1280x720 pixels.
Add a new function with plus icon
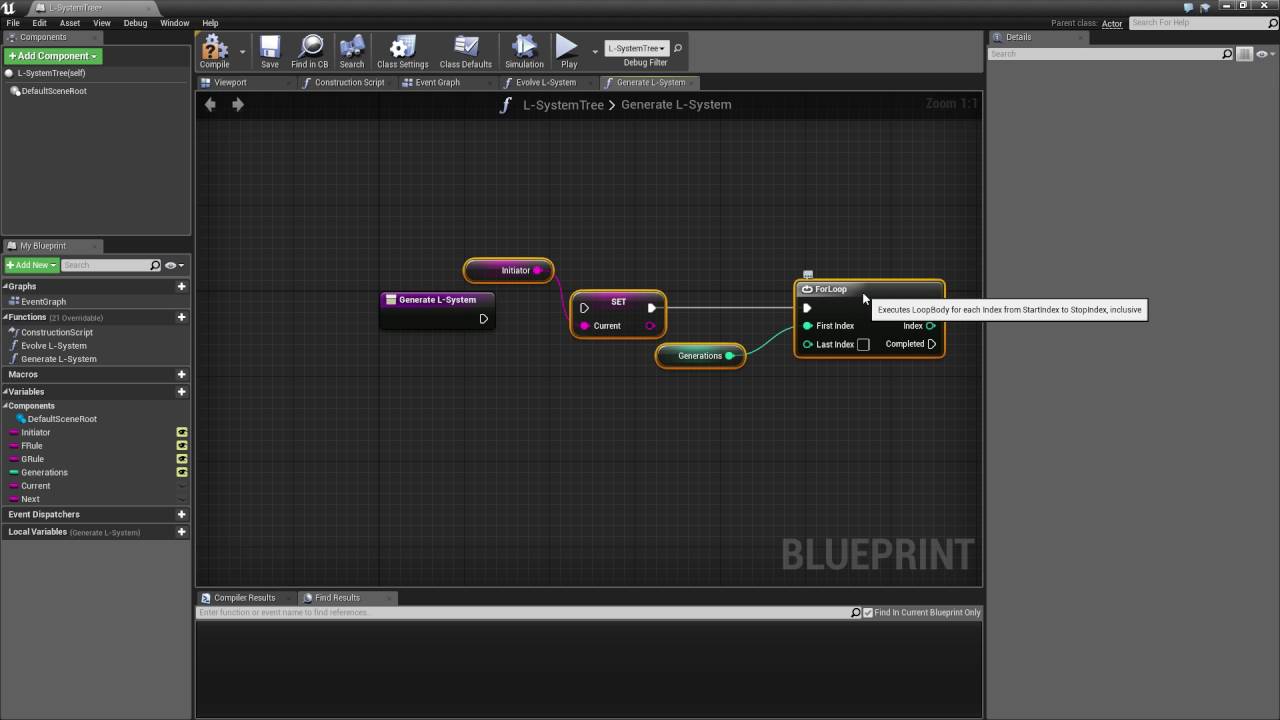(x=181, y=317)
